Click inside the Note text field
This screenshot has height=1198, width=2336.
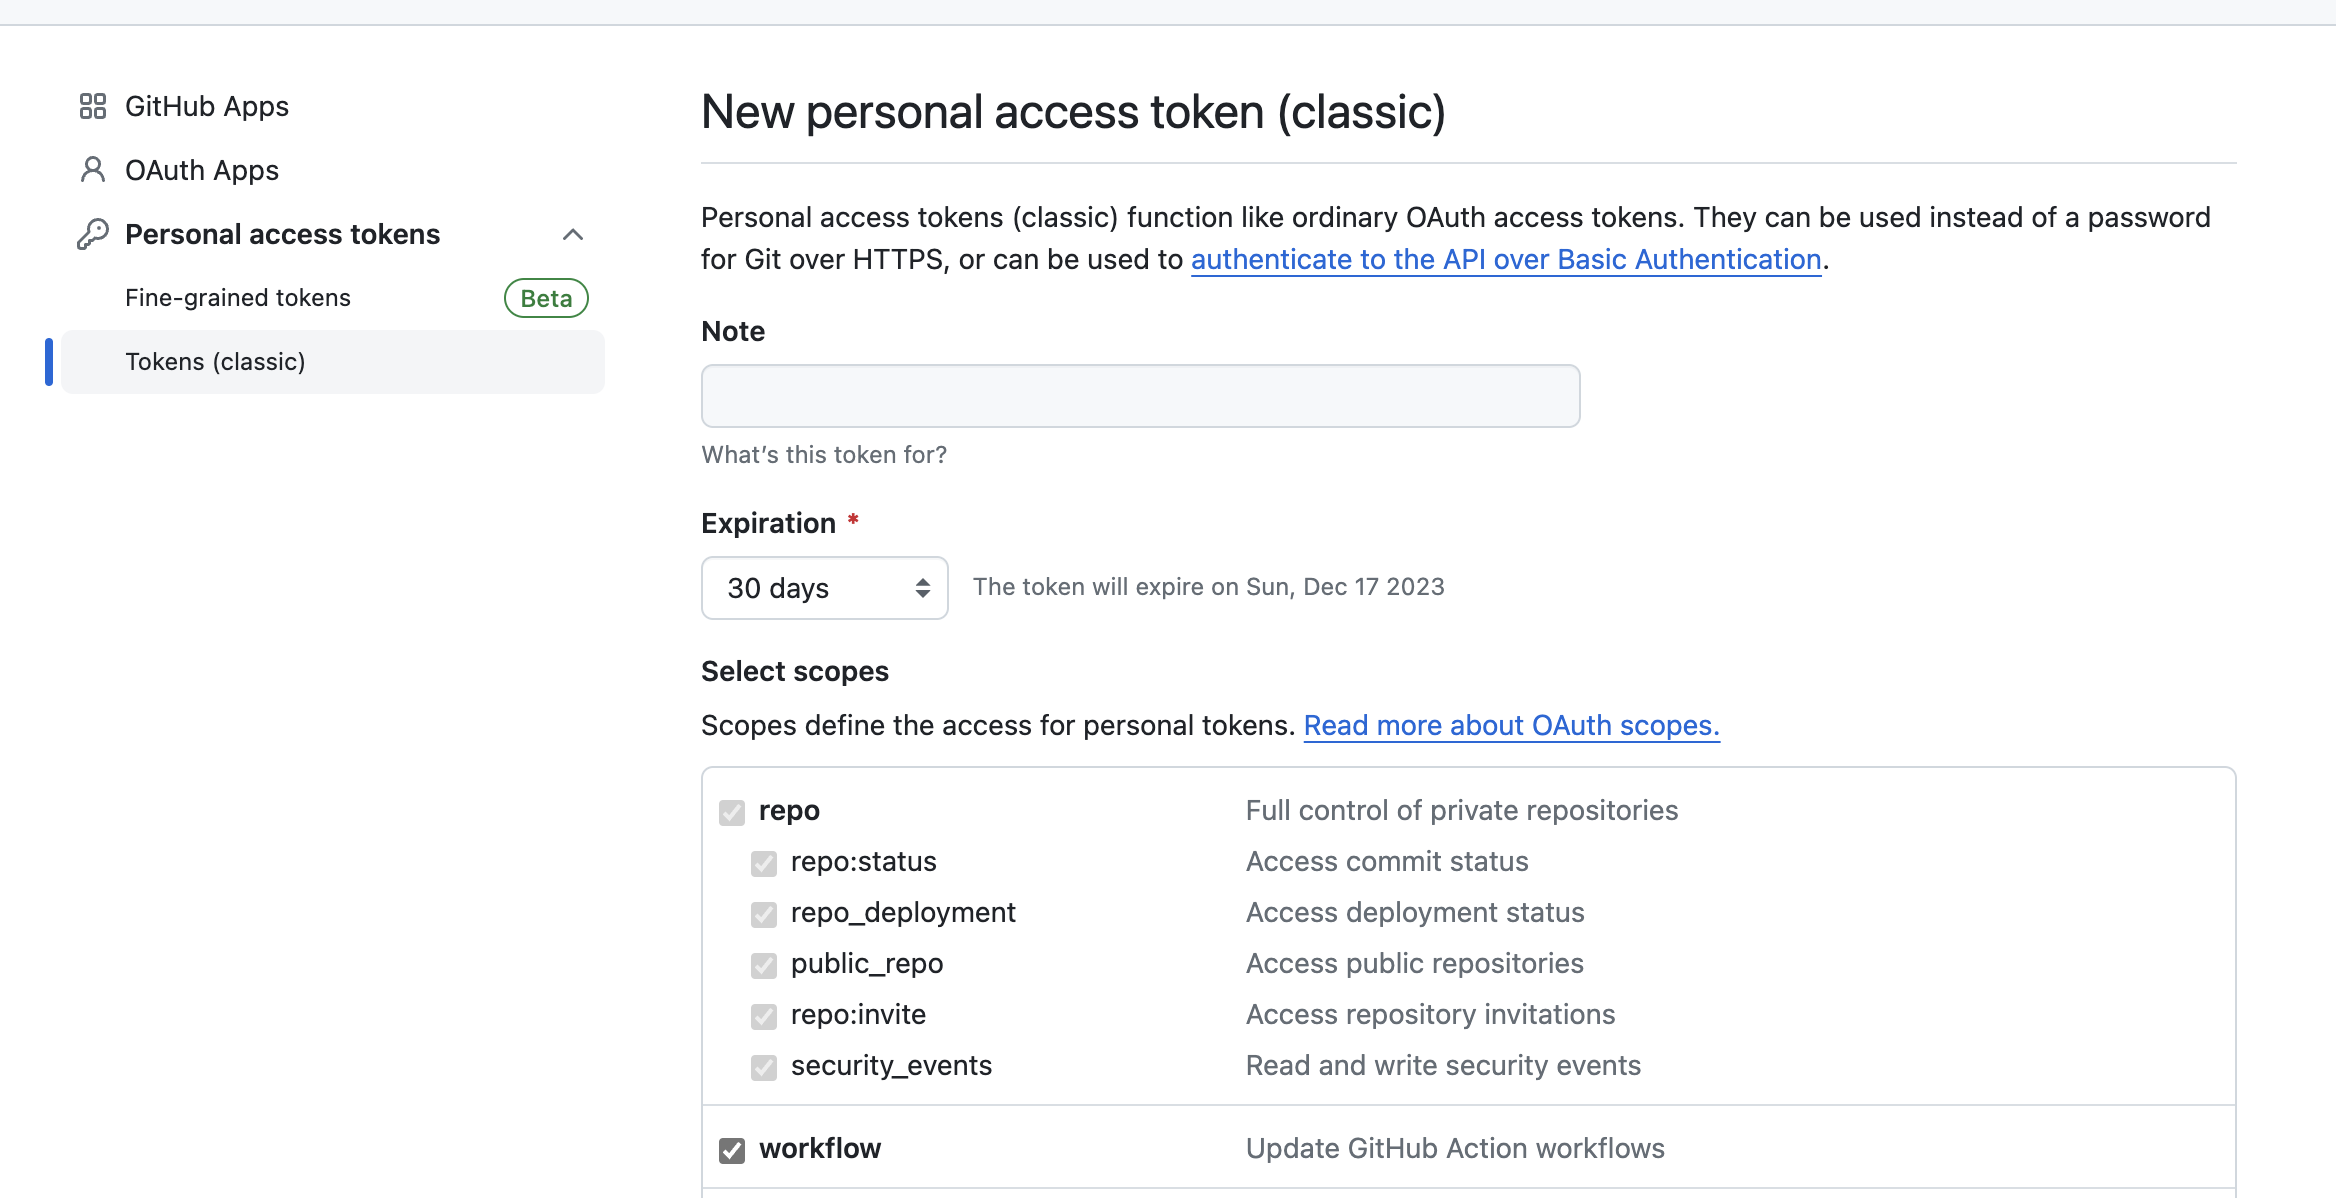click(x=1141, y=396)
